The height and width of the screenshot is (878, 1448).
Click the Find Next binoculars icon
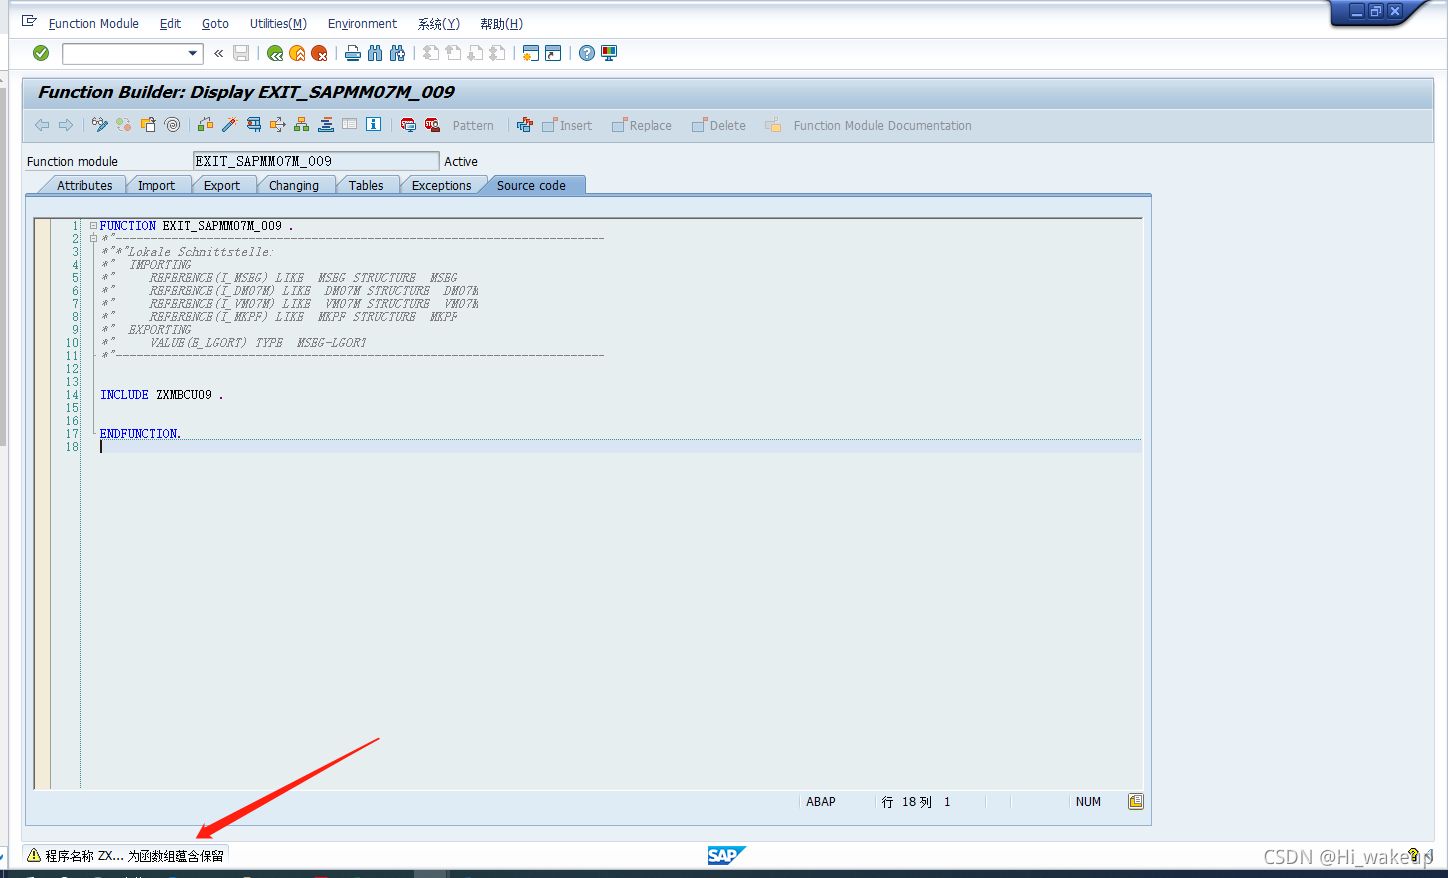397,53
